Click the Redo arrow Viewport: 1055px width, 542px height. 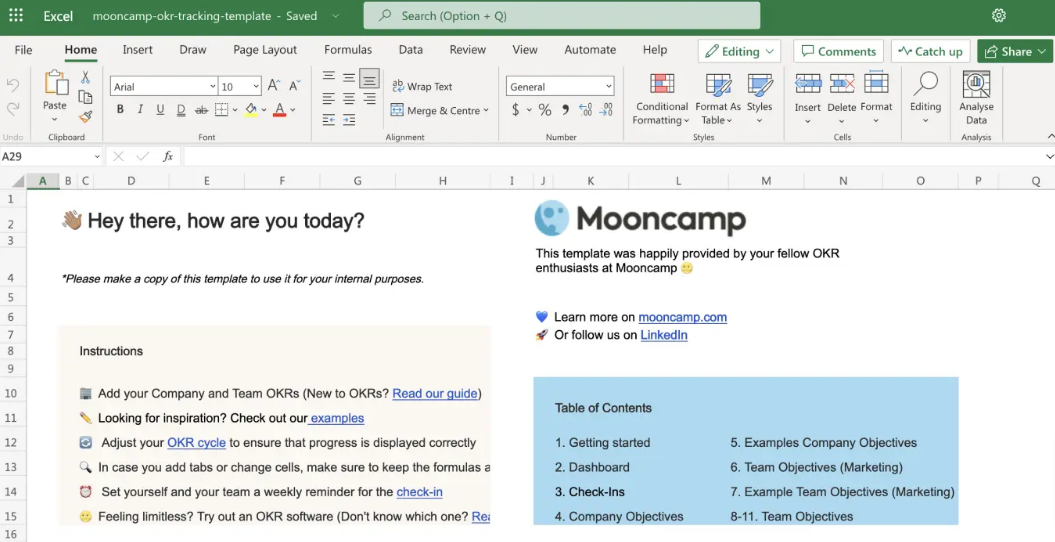(13, 108)
